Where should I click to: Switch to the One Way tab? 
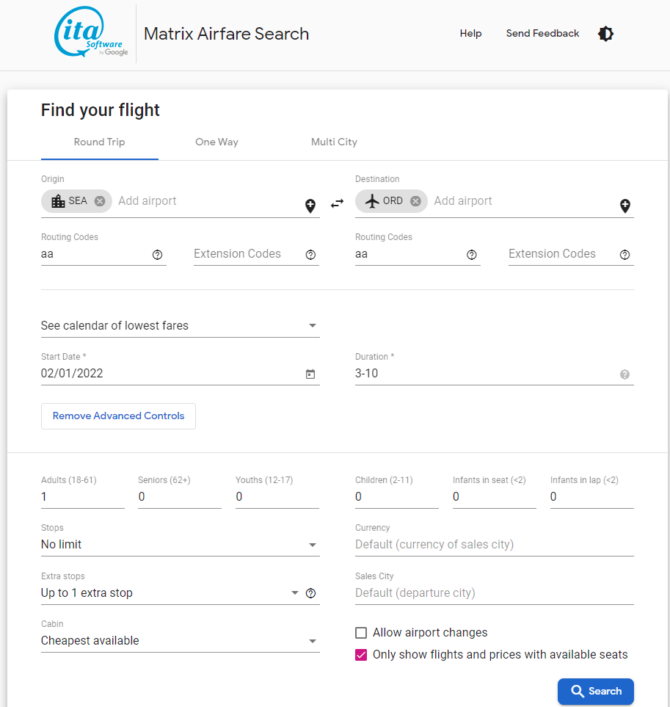pyautogui.click(x=216, y=142)
